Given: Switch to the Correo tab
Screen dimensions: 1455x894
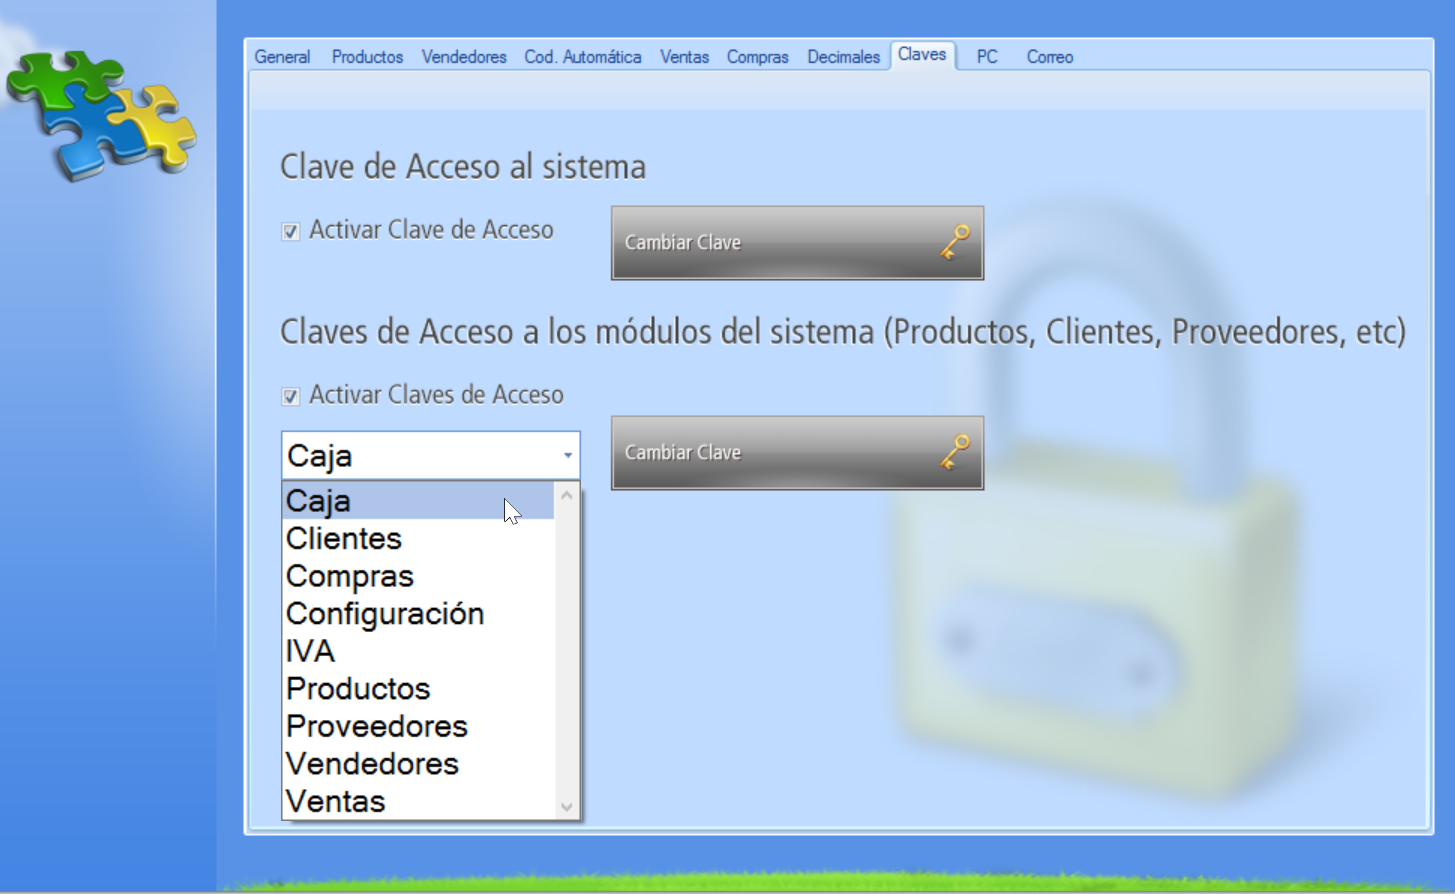Looking at the screenshot, I should [1049, 57].
